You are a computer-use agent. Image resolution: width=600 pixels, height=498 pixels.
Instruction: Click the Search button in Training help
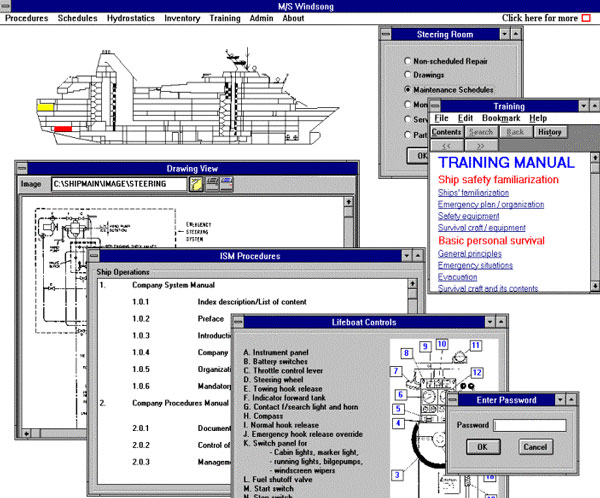tap(481, 132)
